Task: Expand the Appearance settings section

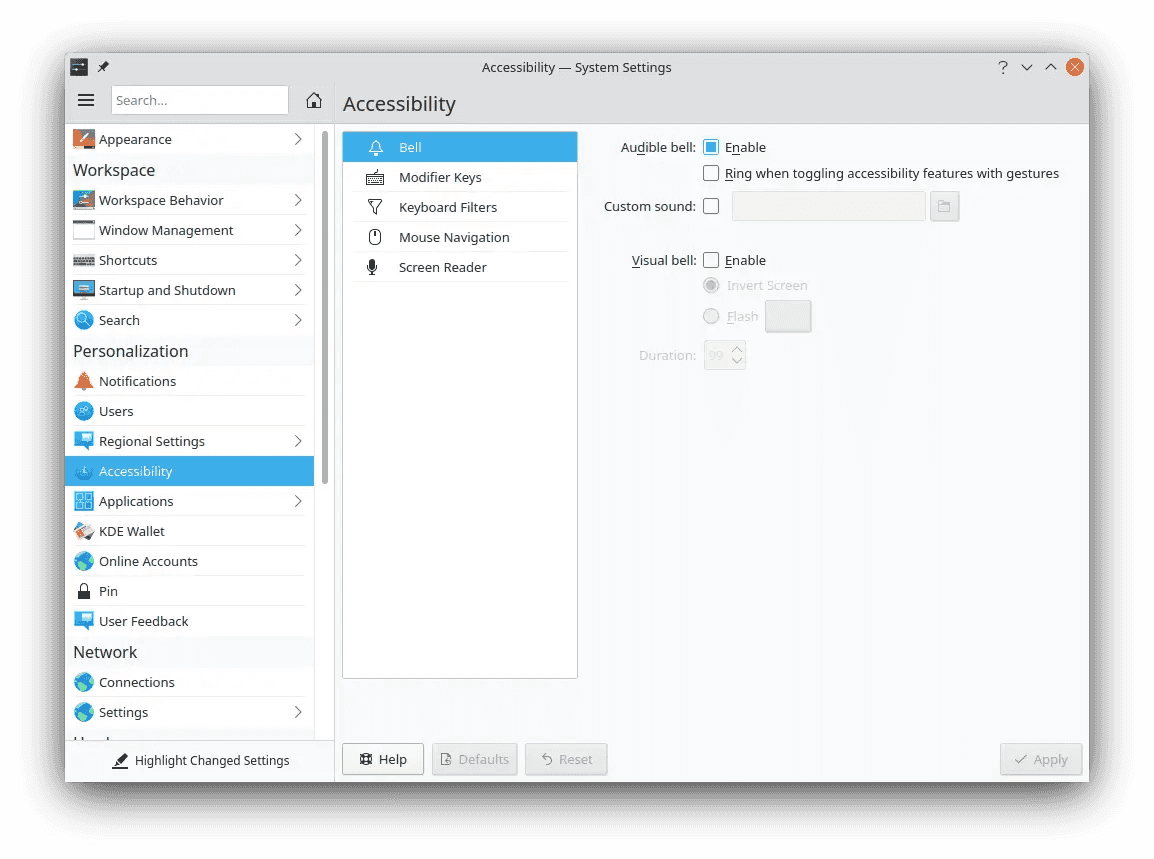Action: [297, 139]
